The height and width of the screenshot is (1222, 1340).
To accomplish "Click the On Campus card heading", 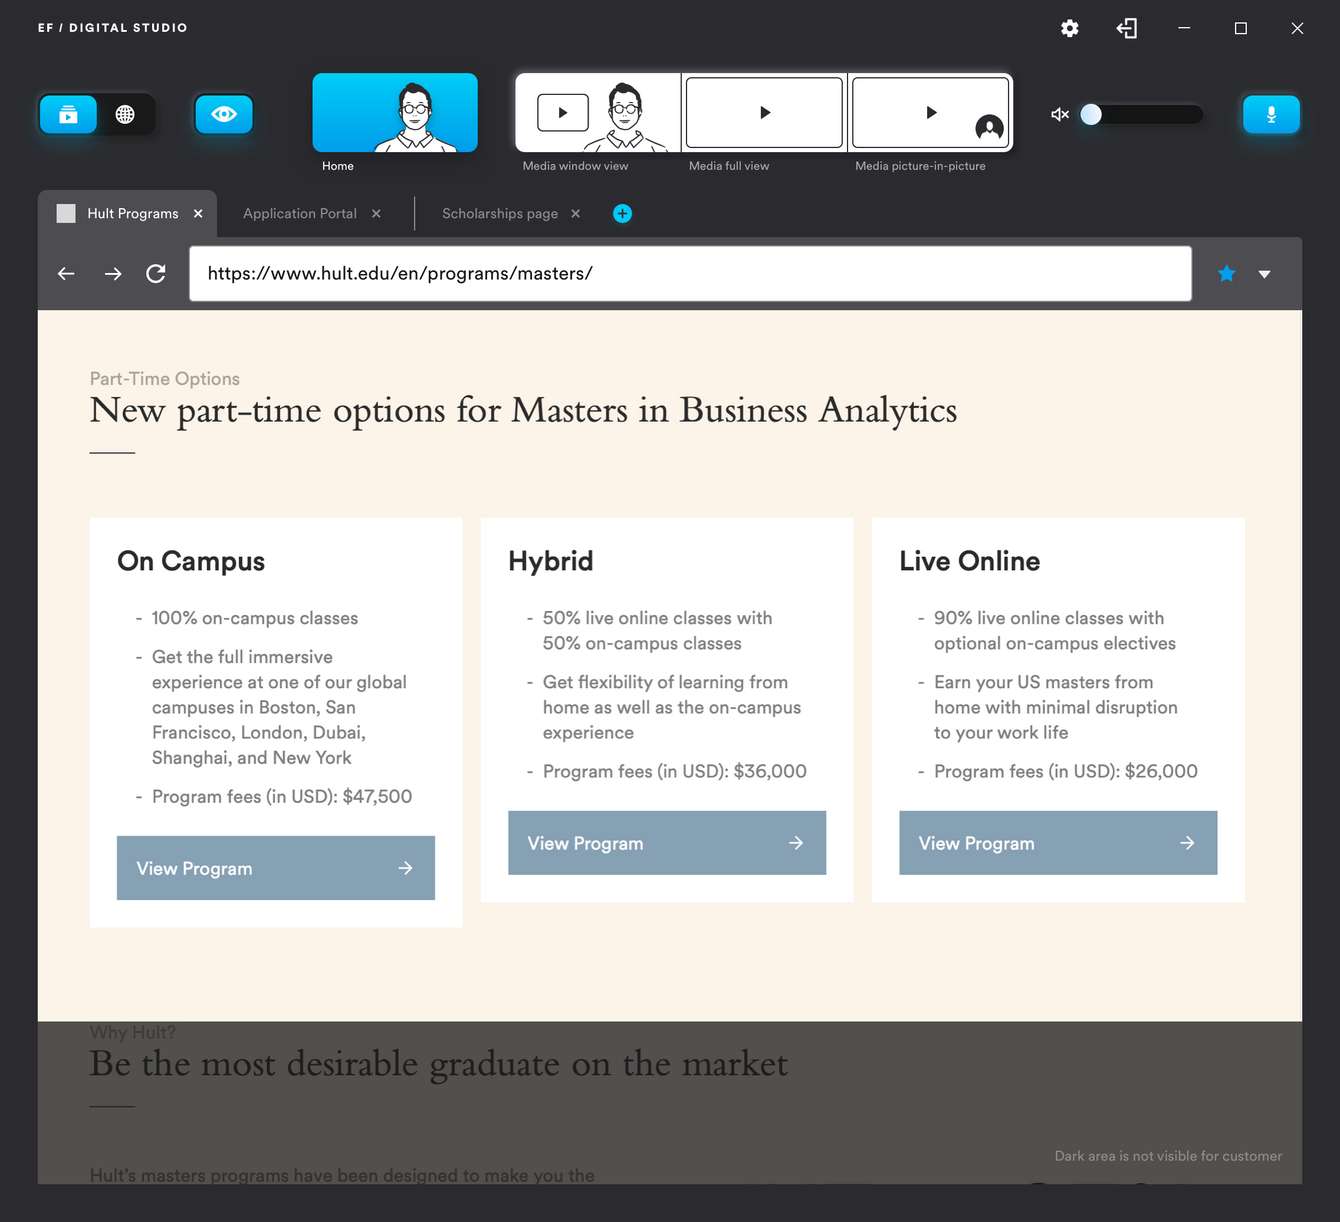I will [x=191, y=561].
